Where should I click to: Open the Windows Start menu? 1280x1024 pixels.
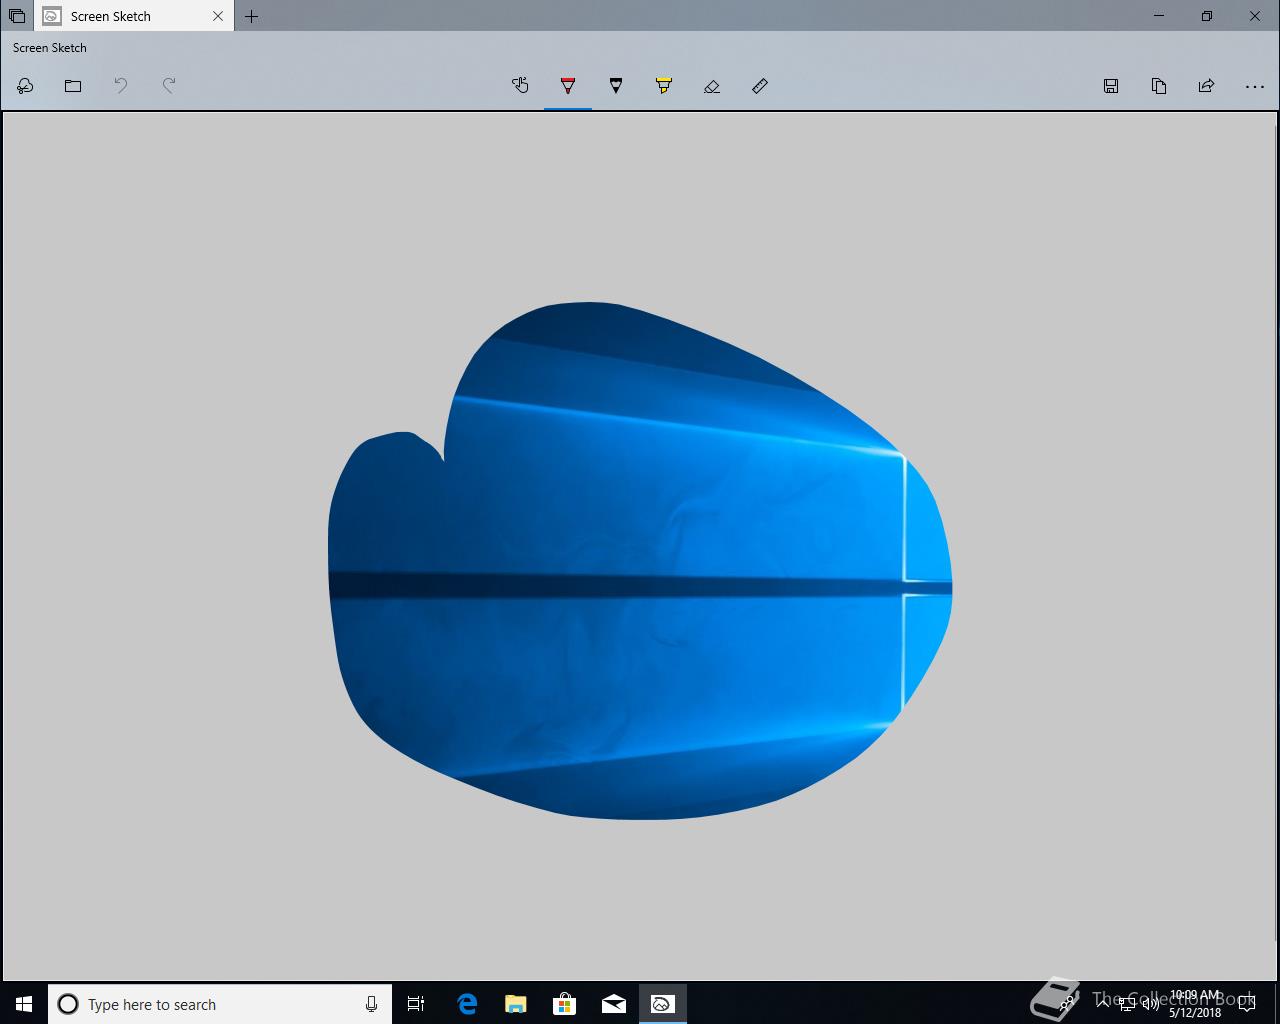(24, 1004)
